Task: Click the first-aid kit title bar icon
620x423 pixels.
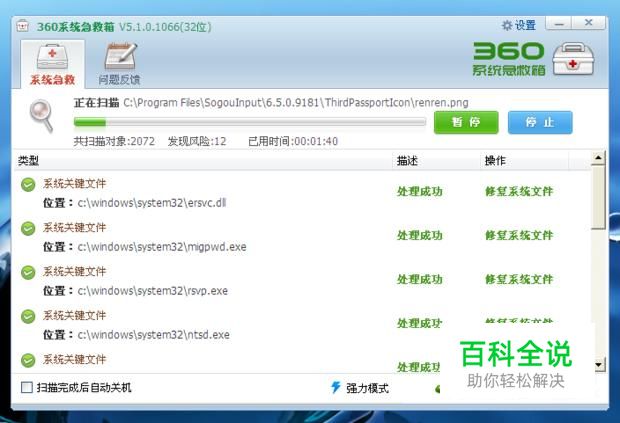Action: (x=23, y=26)
